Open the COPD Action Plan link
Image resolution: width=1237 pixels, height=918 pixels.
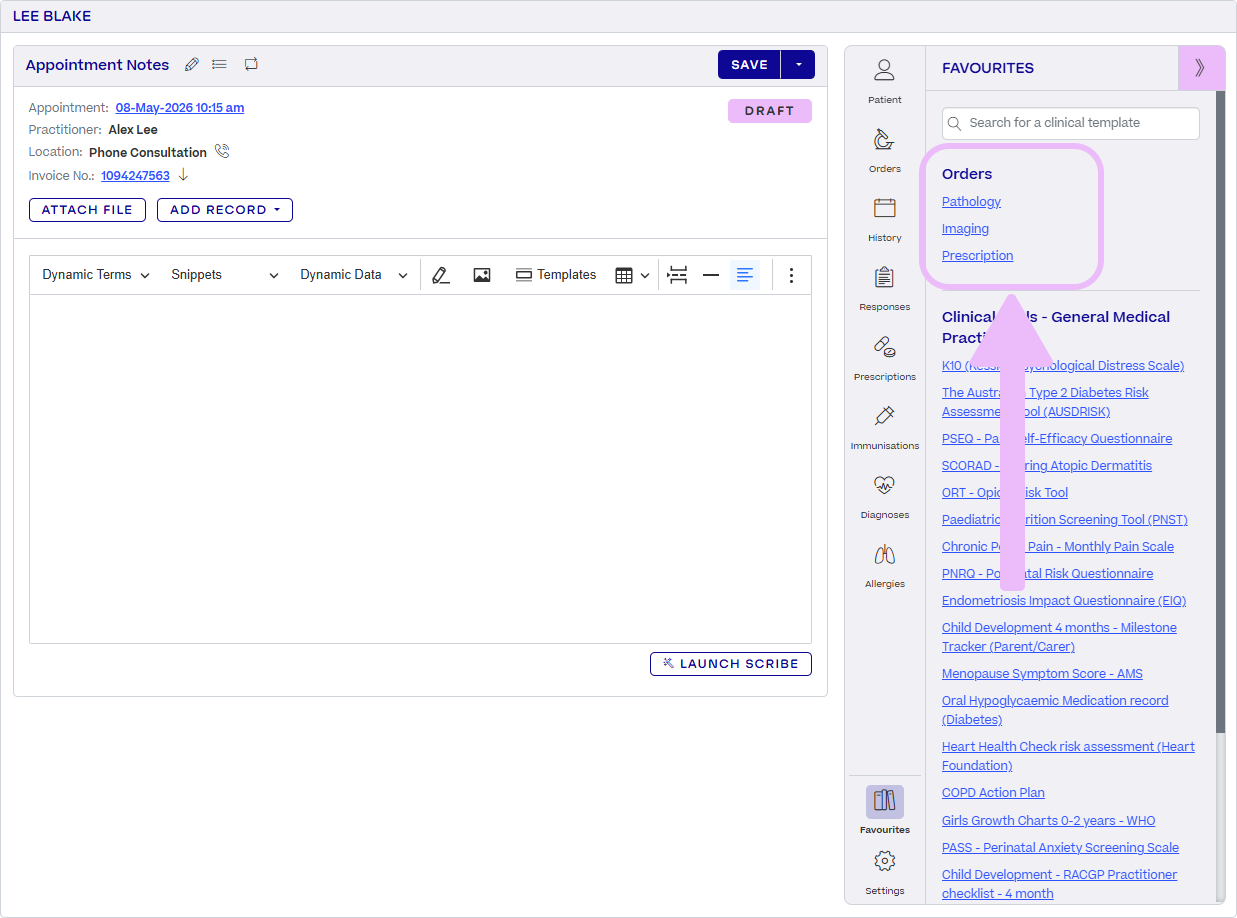[x=993, y=793]
